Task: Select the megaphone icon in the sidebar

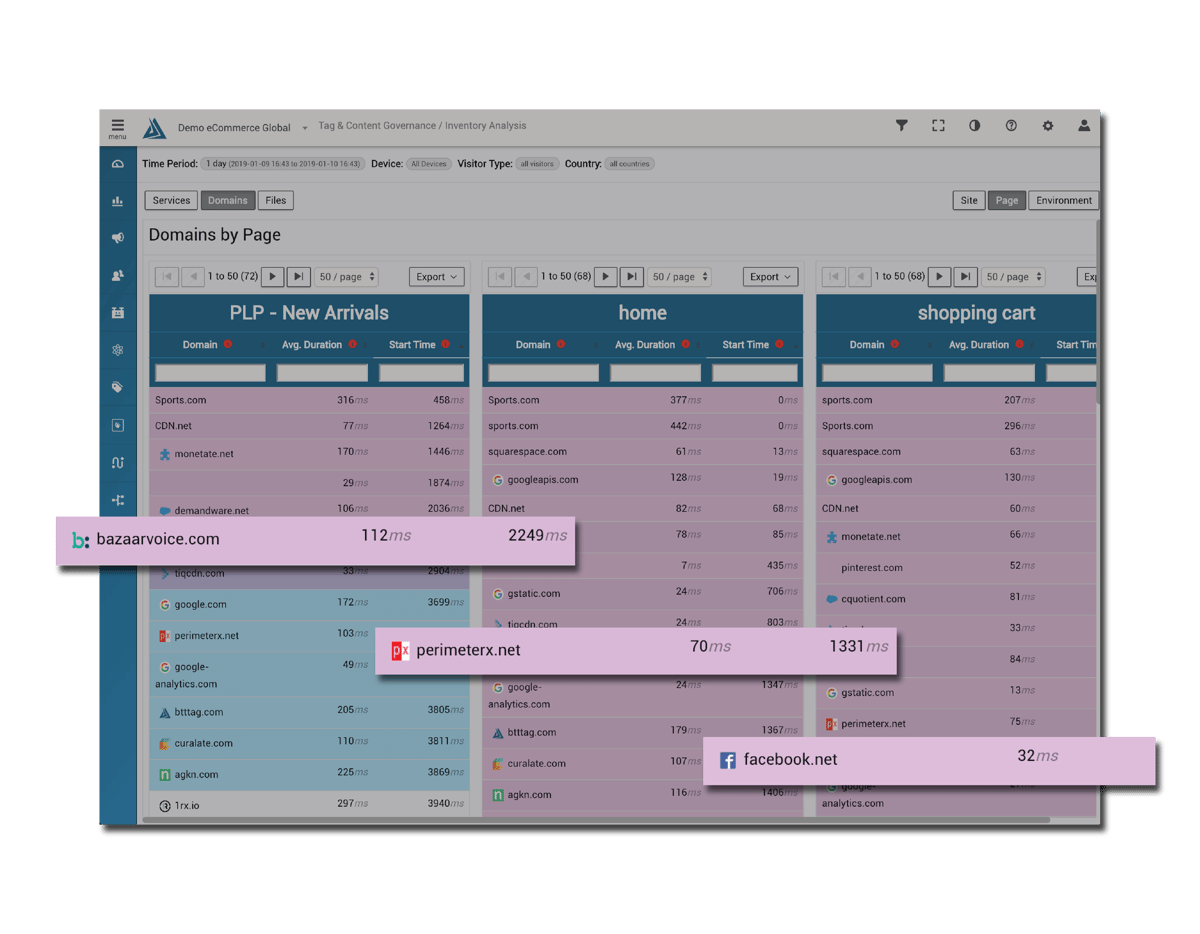Action: point(118,238)
